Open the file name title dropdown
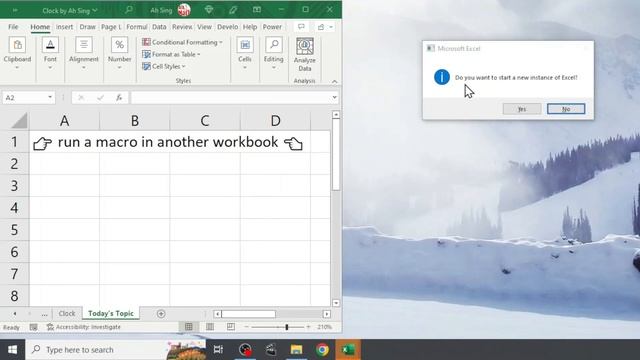Image resolution: width=640 pixels, height=360 pixels. click(95, 10)
